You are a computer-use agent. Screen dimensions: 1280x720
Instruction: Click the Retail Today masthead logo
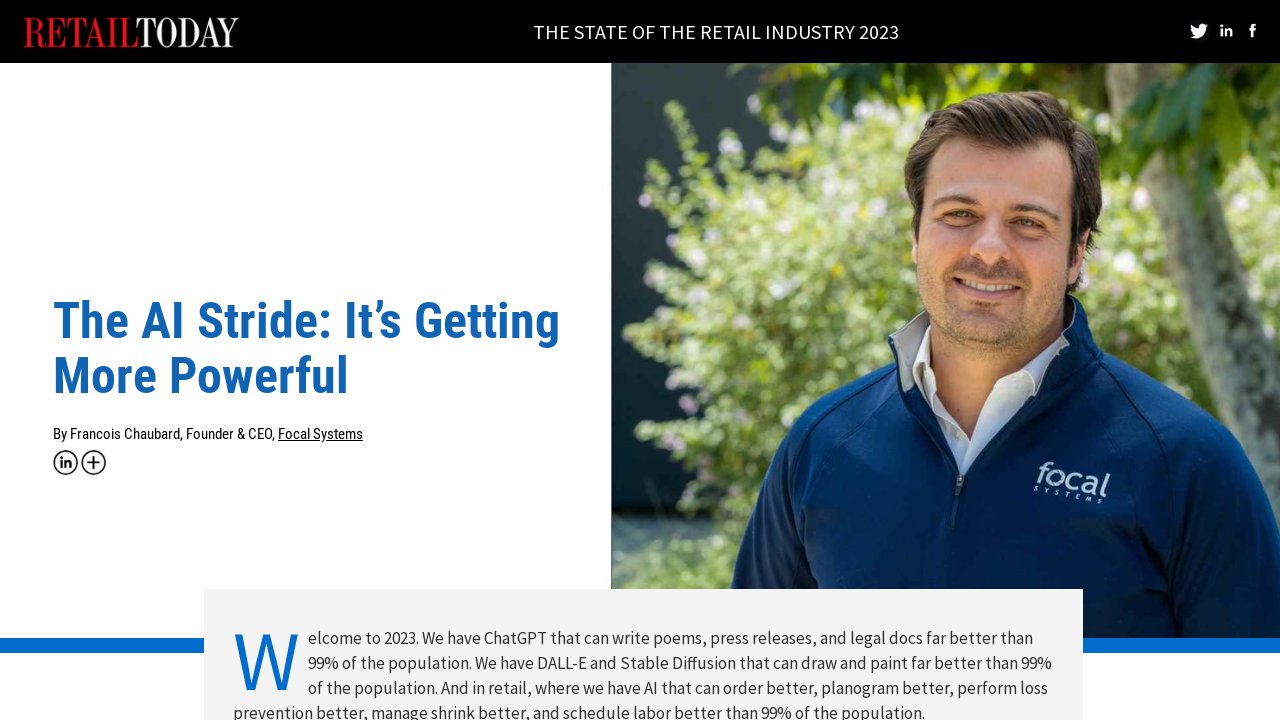[131, 31]
